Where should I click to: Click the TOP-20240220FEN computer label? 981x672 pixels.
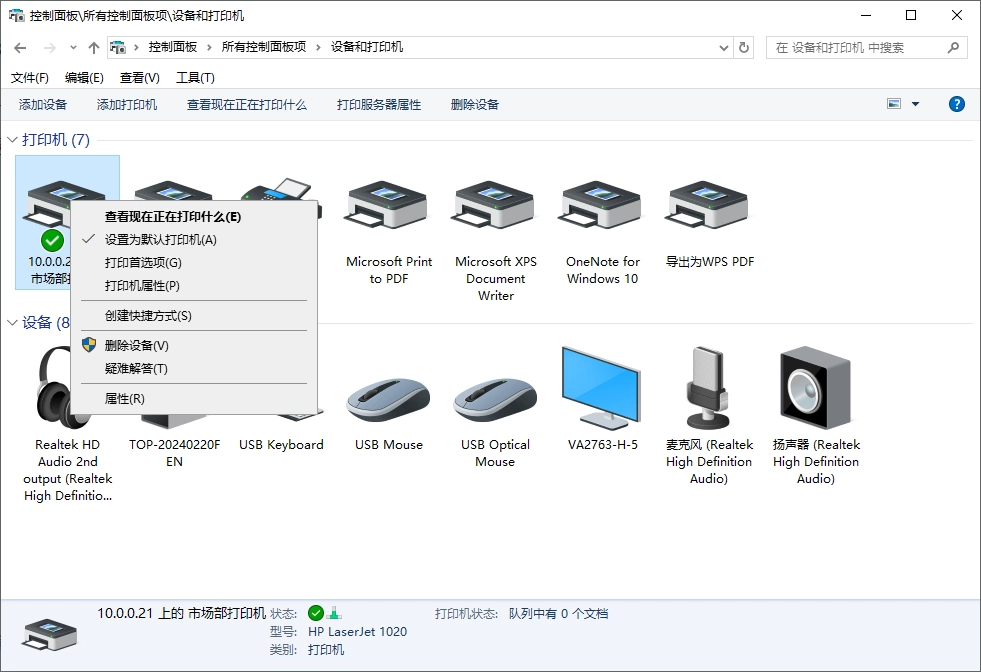point(175,453)
